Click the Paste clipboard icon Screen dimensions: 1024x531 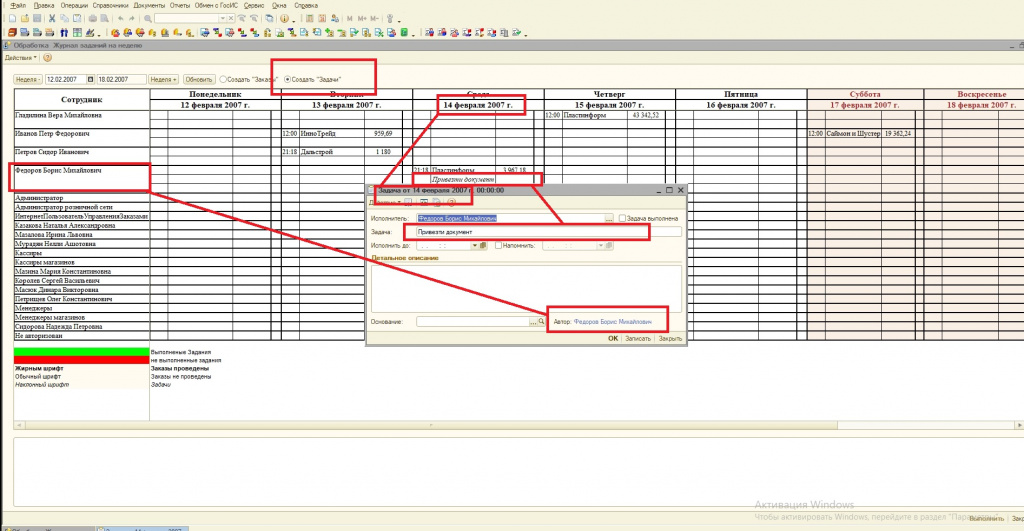77,18
